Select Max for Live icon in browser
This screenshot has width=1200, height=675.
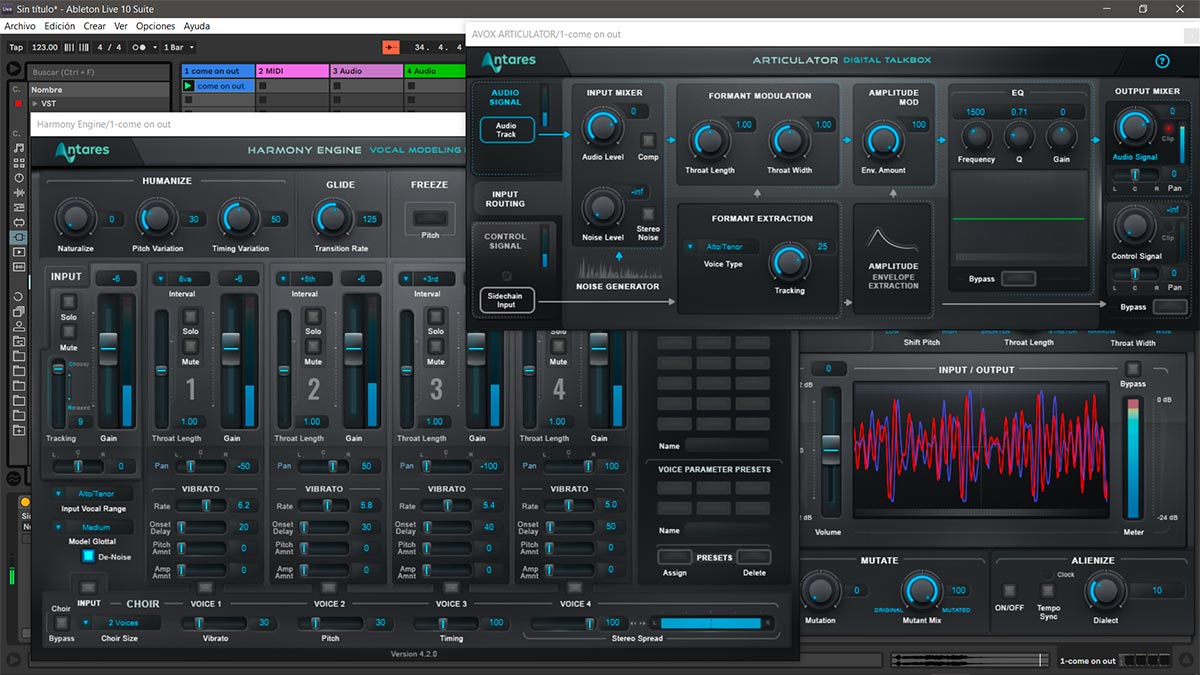[x=19, y=222]
